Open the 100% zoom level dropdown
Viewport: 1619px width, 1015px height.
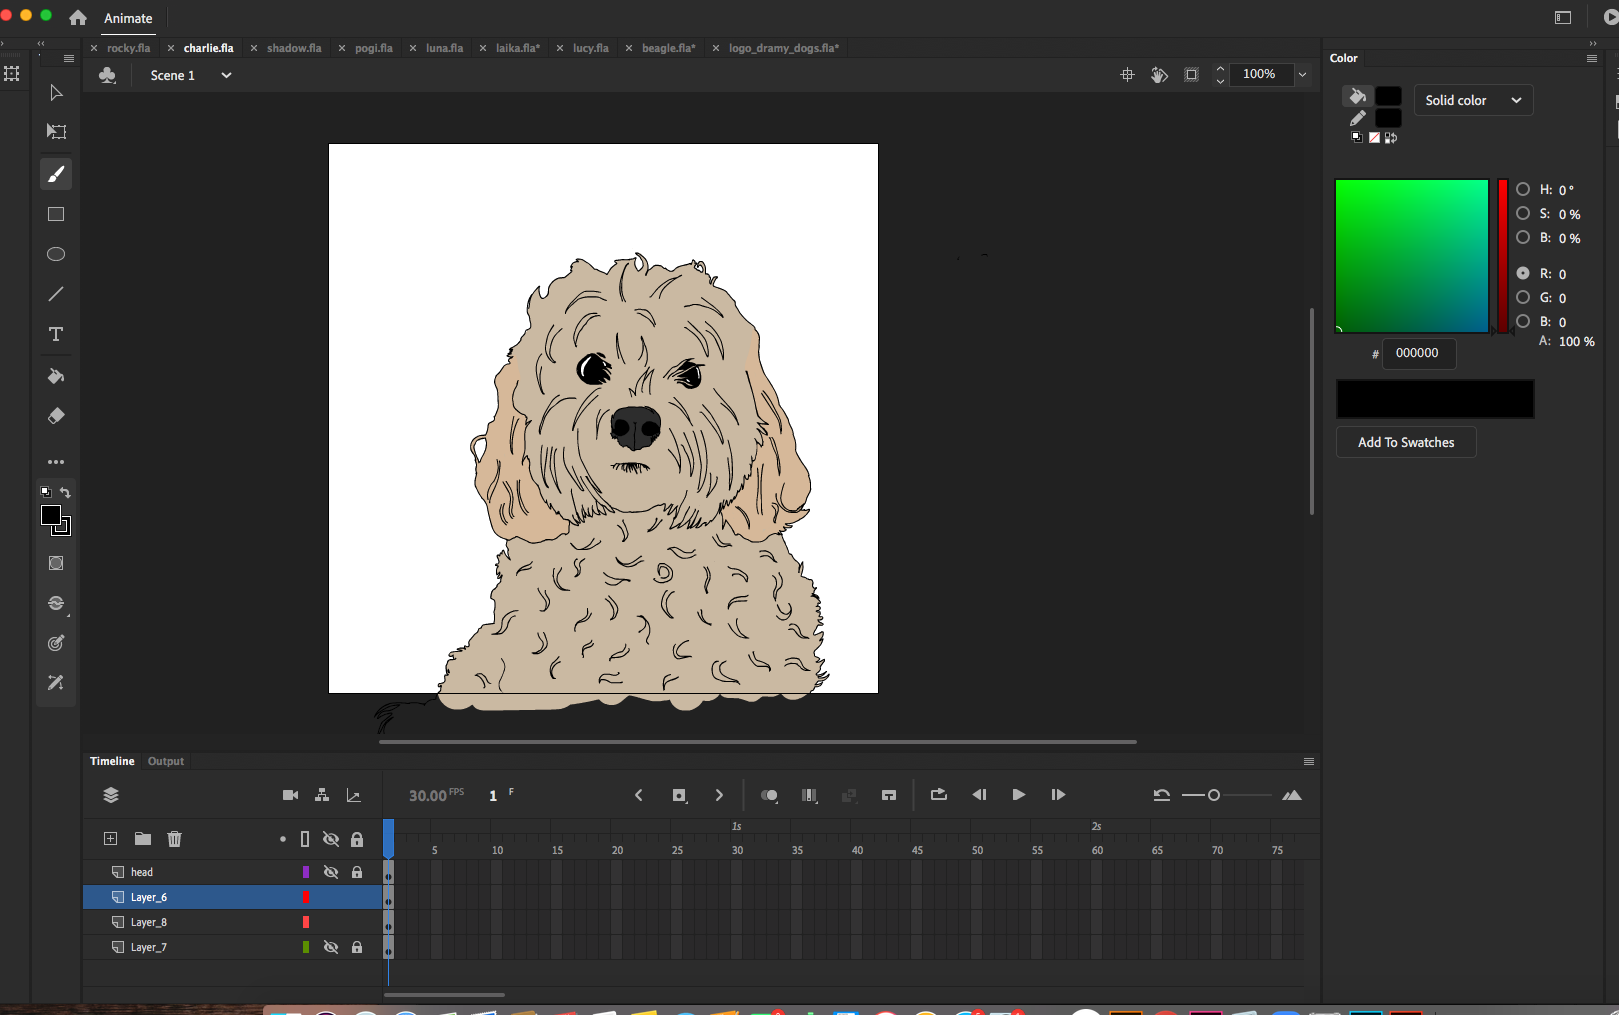pyautogui.click(x=1302, y=74)
